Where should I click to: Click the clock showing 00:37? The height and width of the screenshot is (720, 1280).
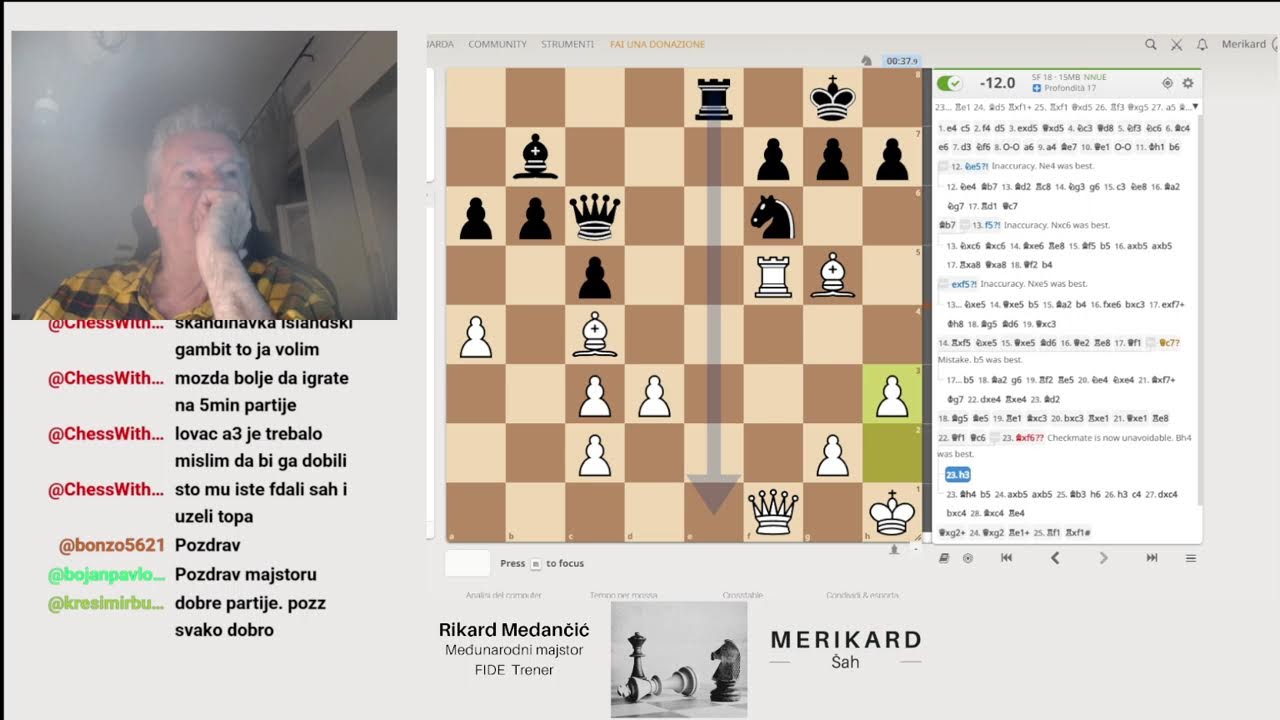tap(901, 61)
